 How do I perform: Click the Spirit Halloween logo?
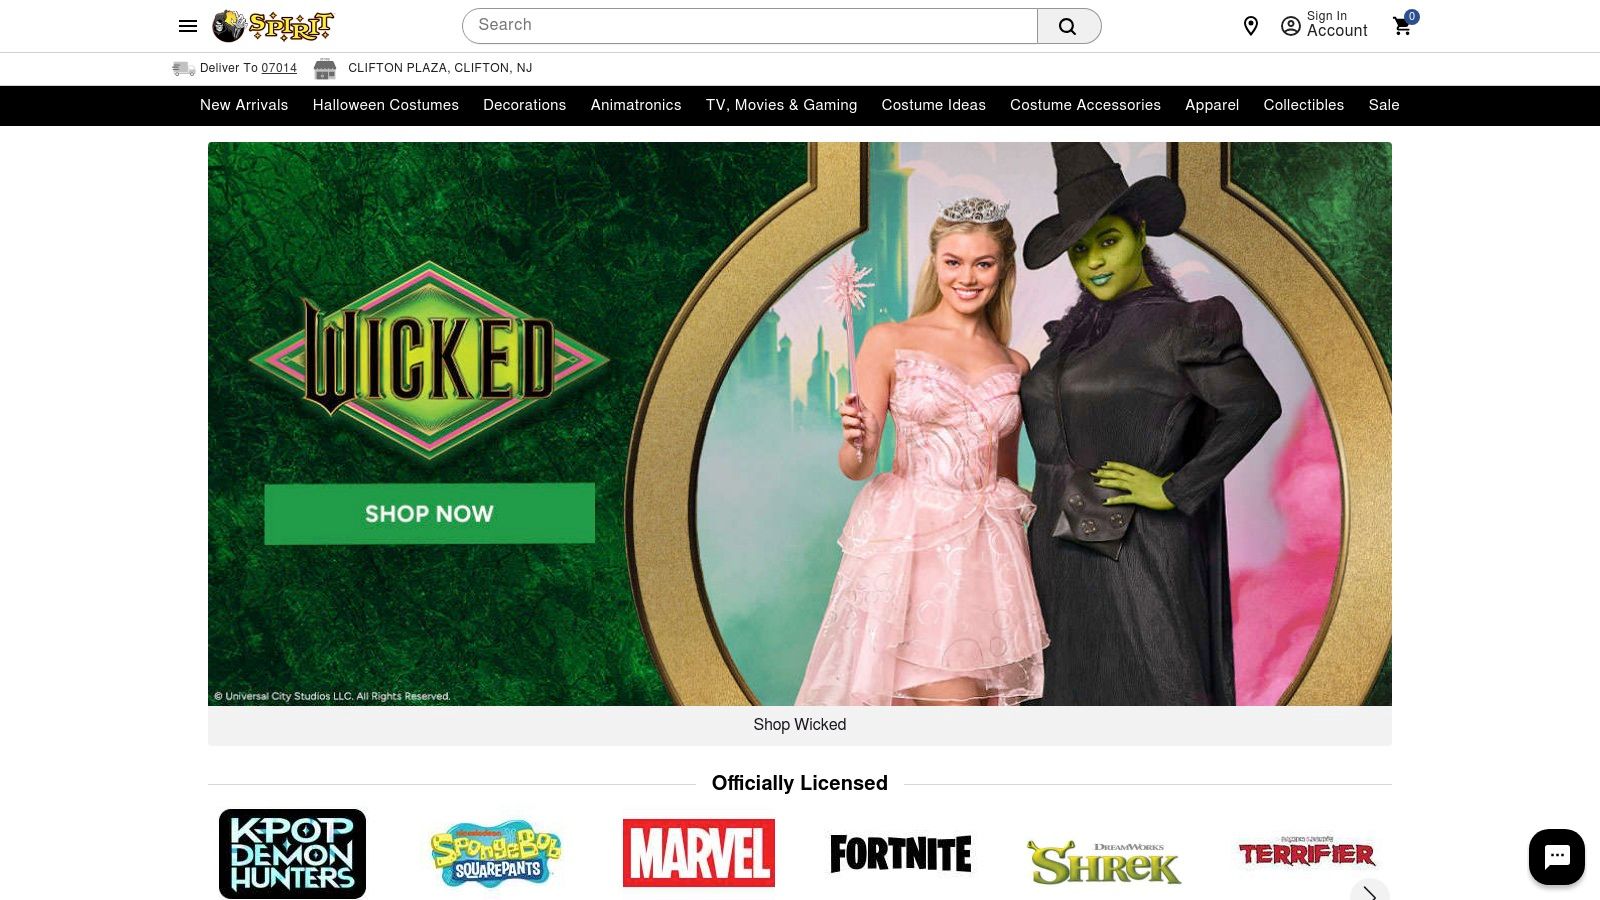point(273,26)
